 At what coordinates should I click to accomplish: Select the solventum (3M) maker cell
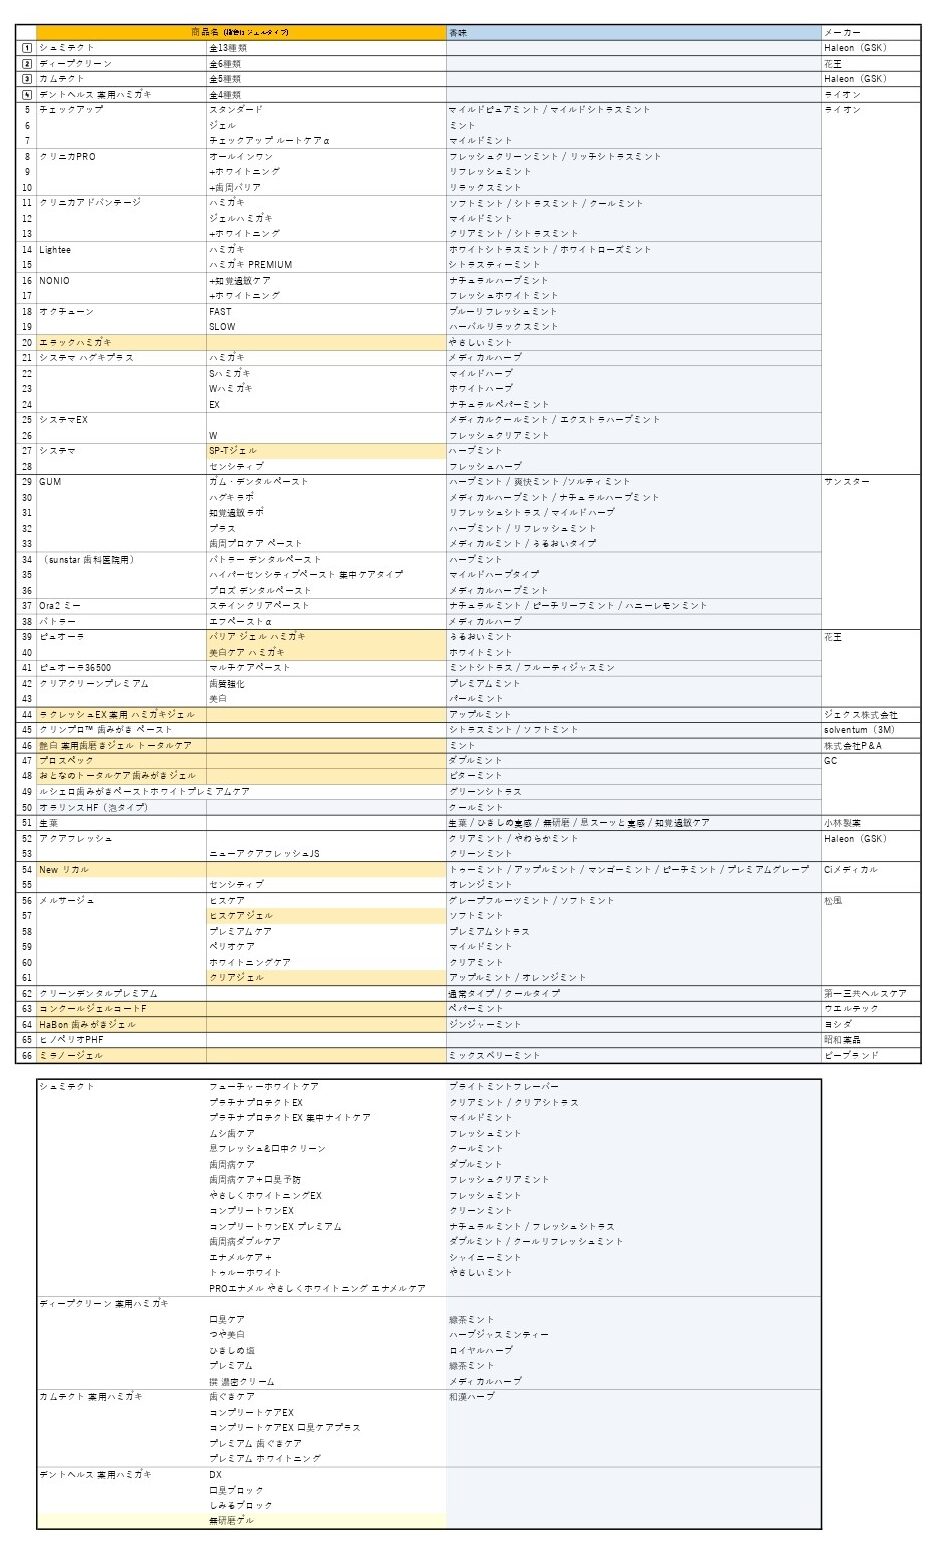click(871, 730)
